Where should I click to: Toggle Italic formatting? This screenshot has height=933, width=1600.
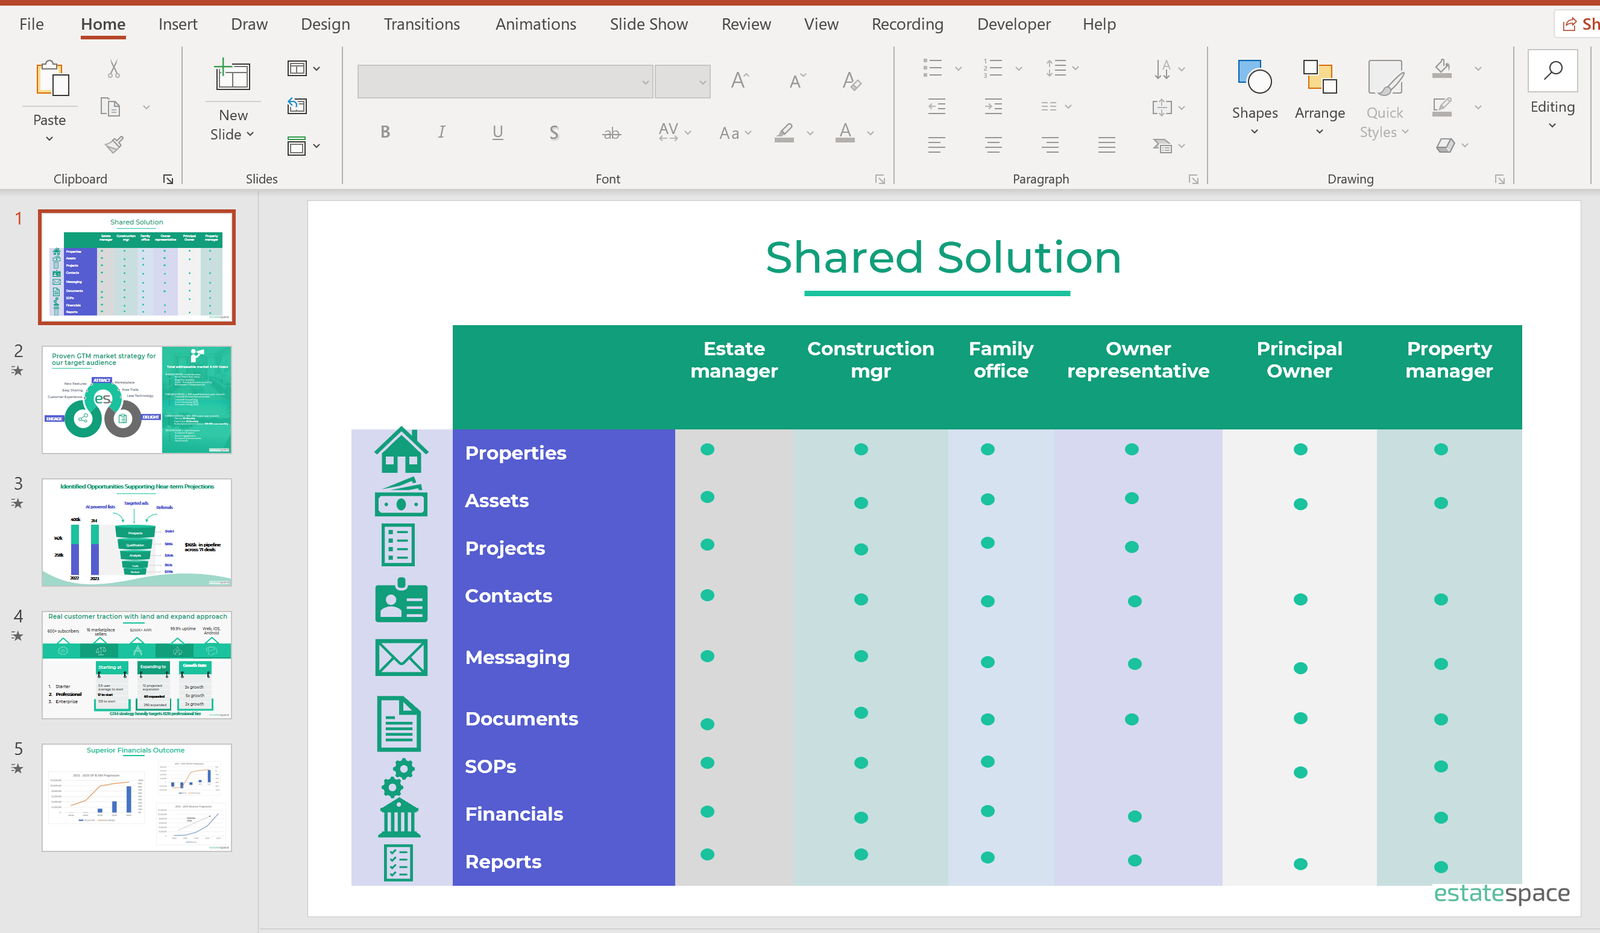click(x=441, y=132)
